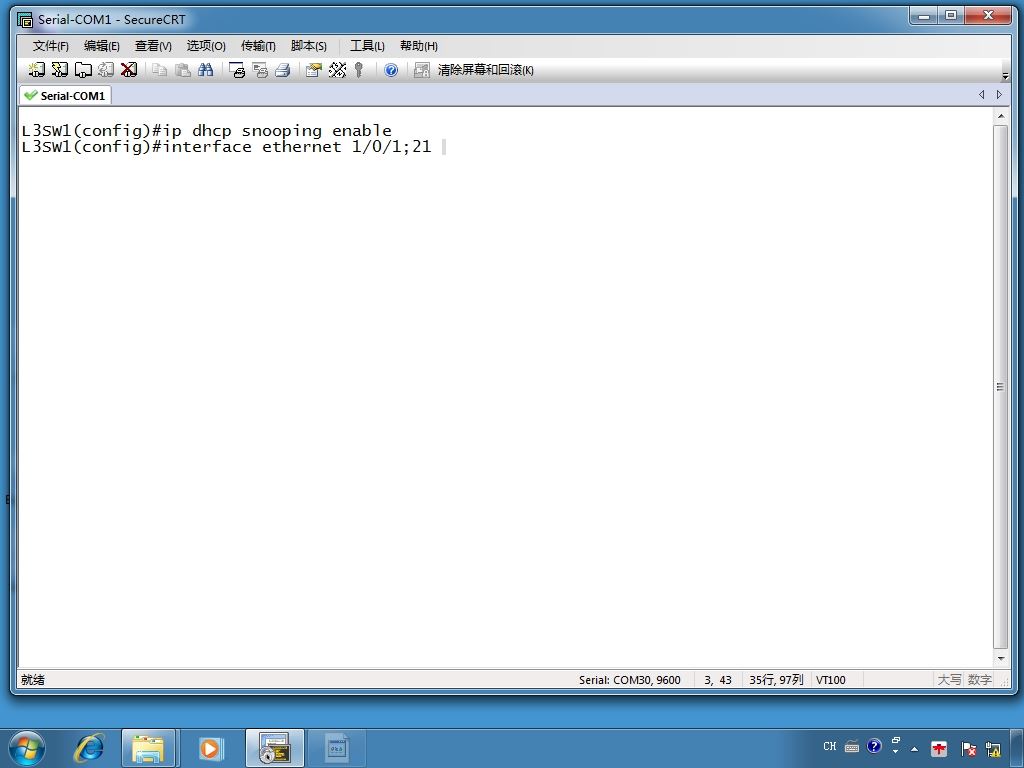Show hidden tray icons arrow
This screenshot has width=1024, height=768.
914,749
